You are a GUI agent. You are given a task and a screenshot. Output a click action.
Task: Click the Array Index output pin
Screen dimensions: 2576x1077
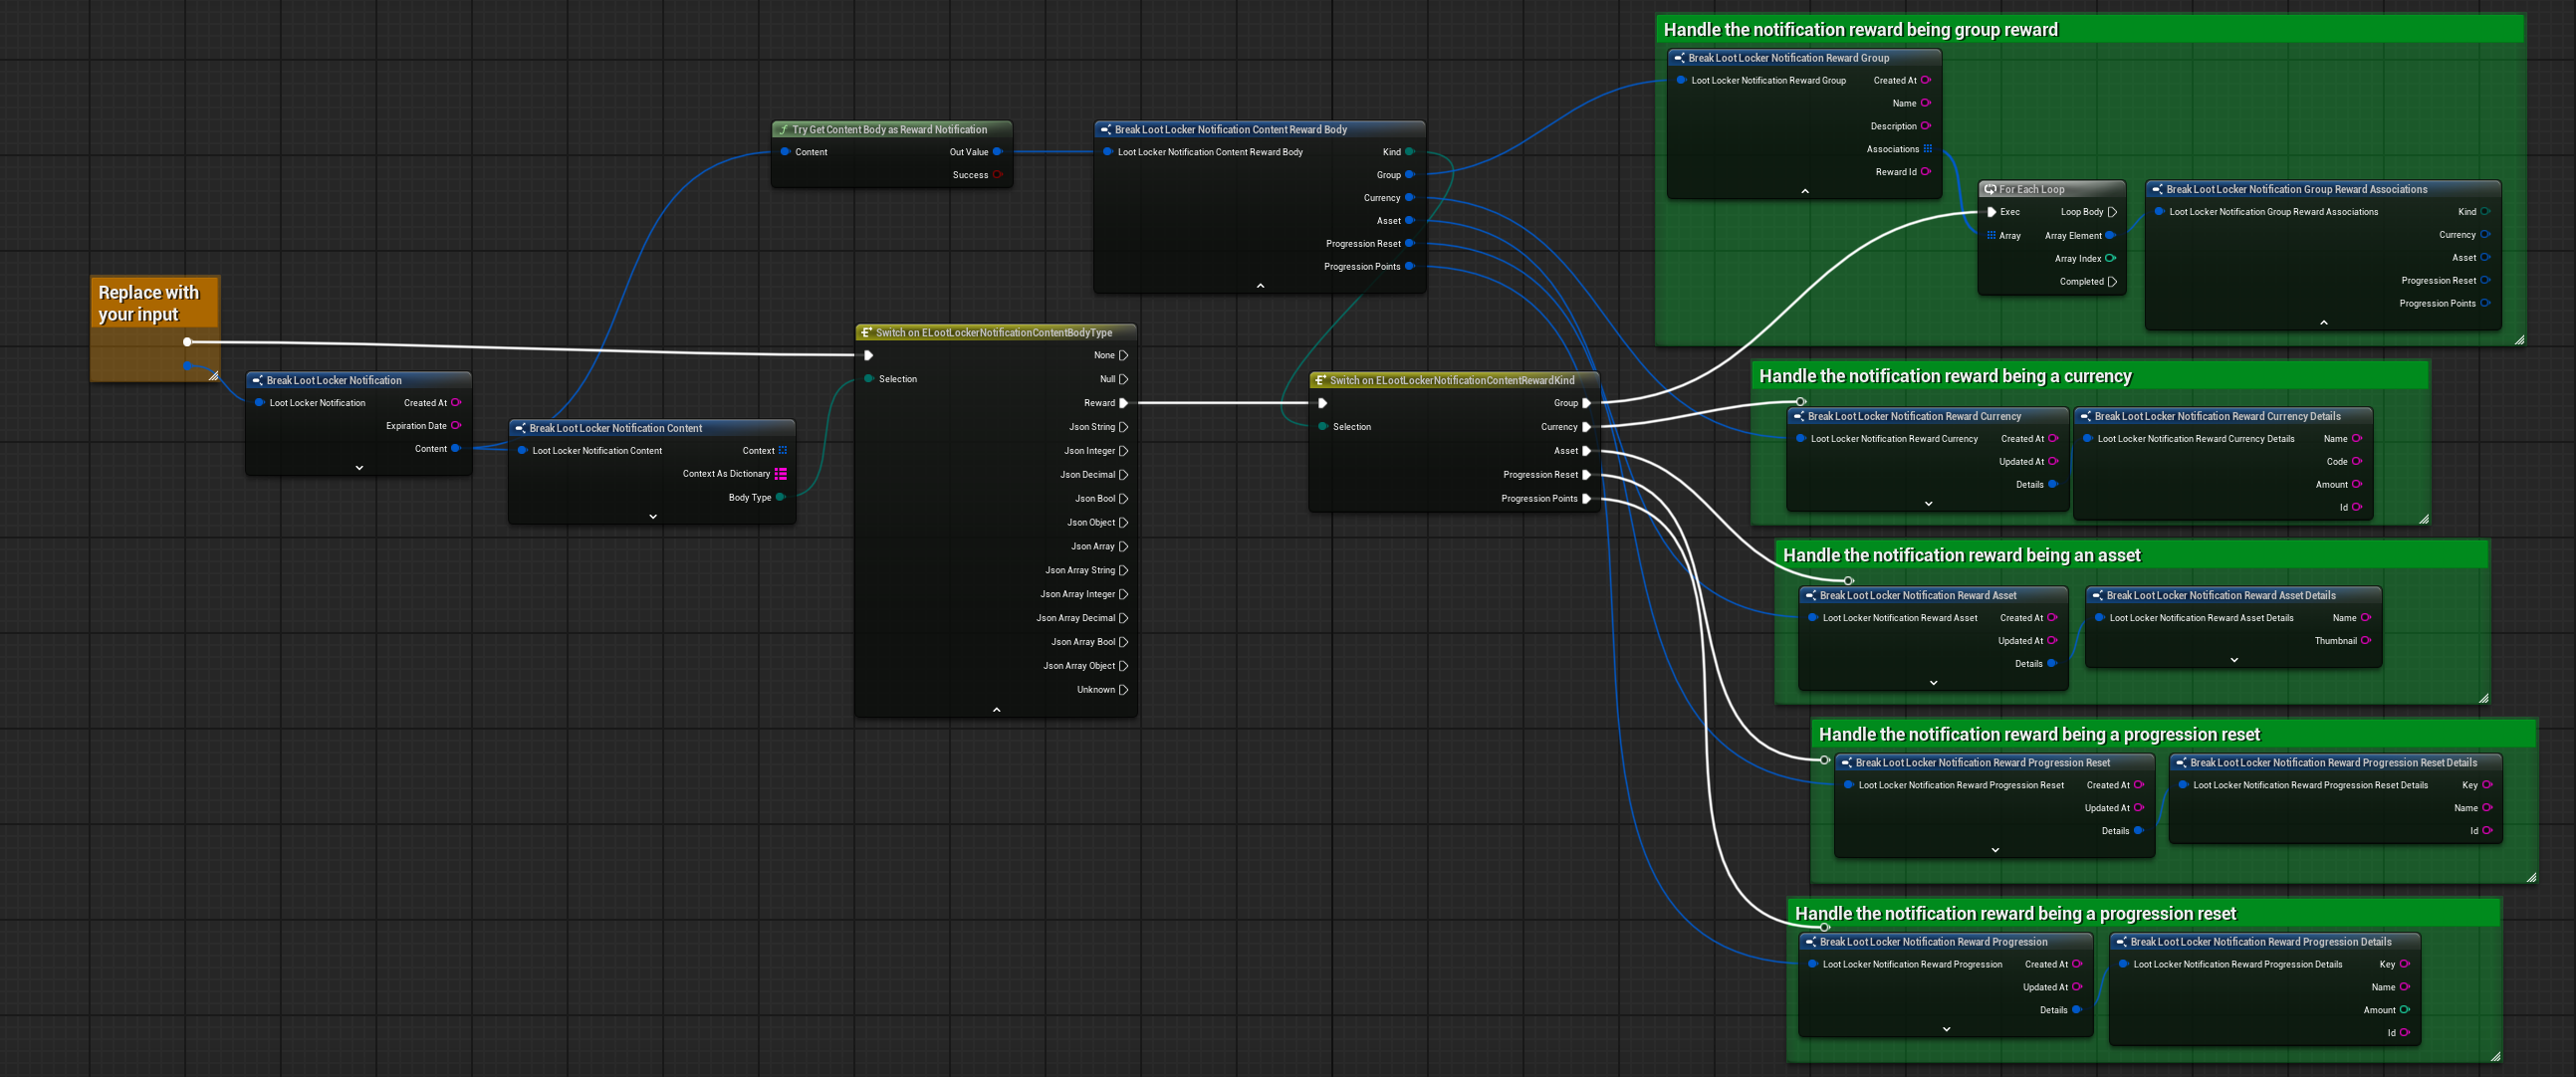point(2110,259)
